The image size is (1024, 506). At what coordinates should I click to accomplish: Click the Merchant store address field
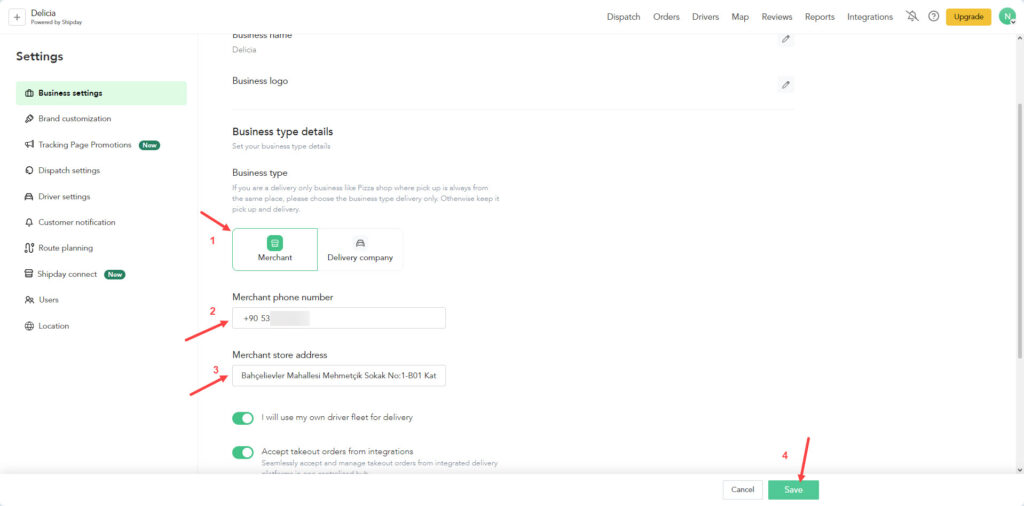[339, 376]
